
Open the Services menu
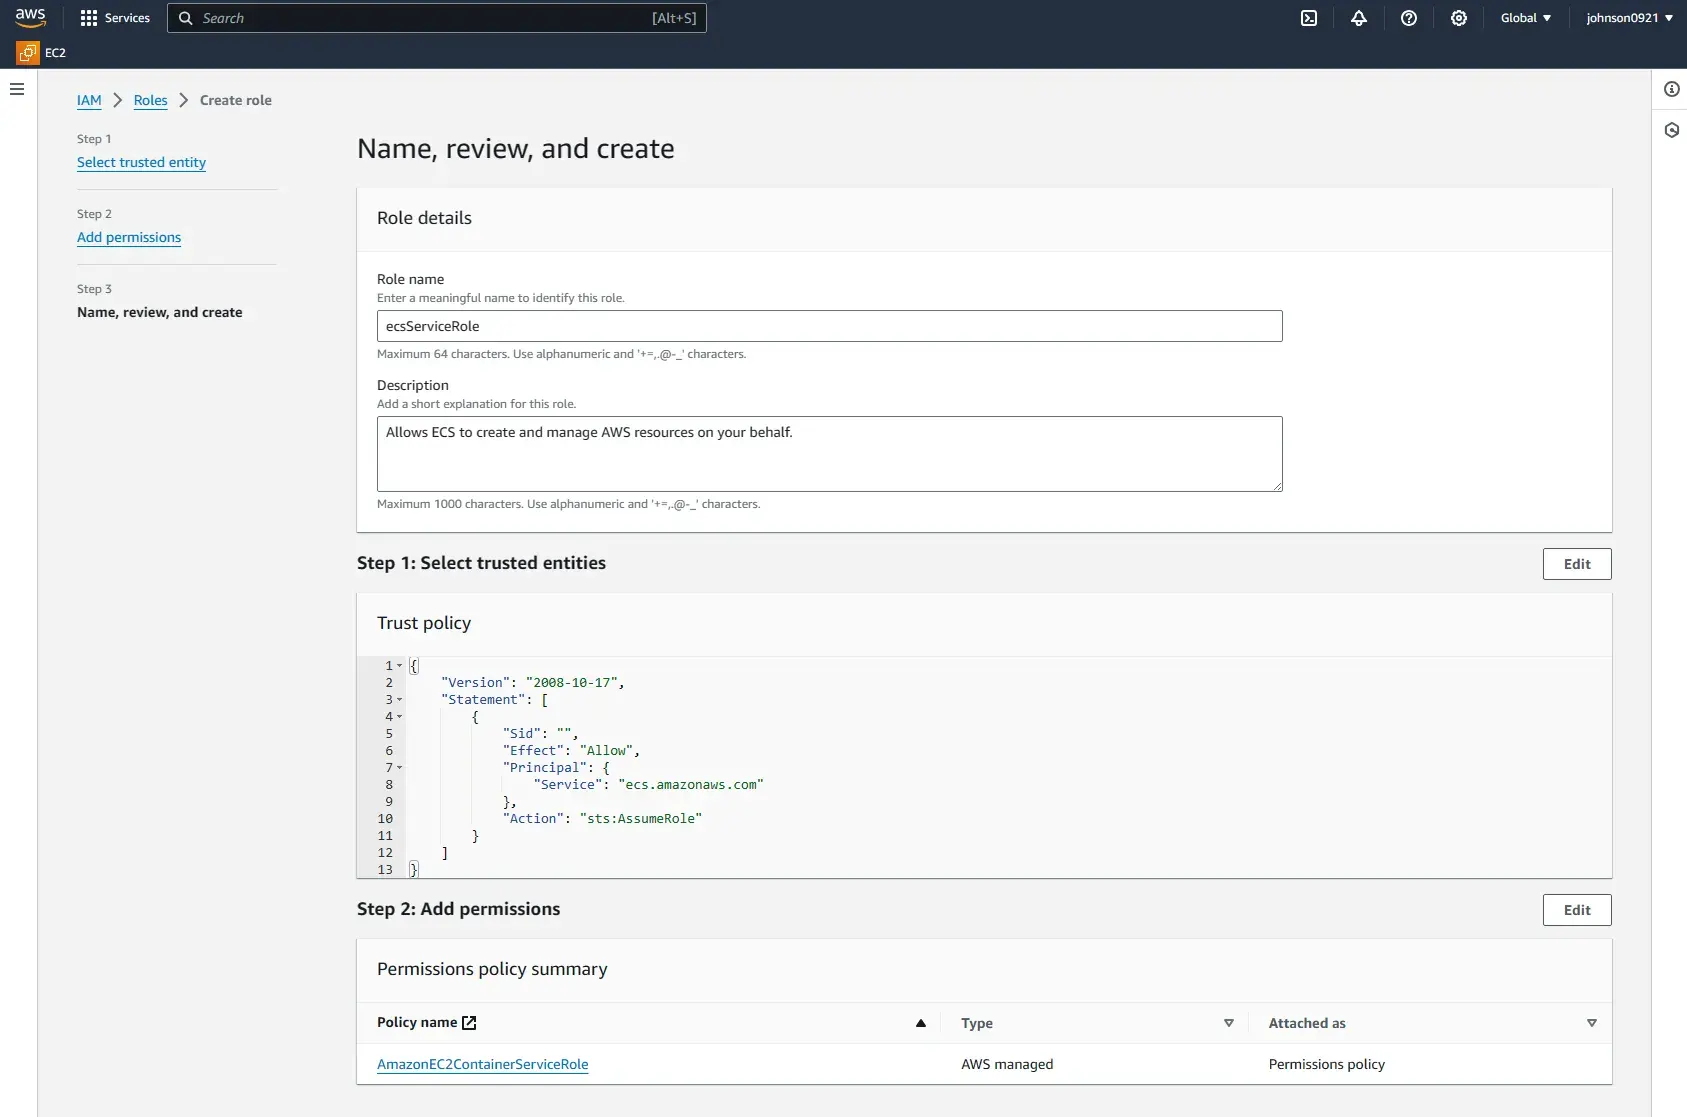[114, 17]
